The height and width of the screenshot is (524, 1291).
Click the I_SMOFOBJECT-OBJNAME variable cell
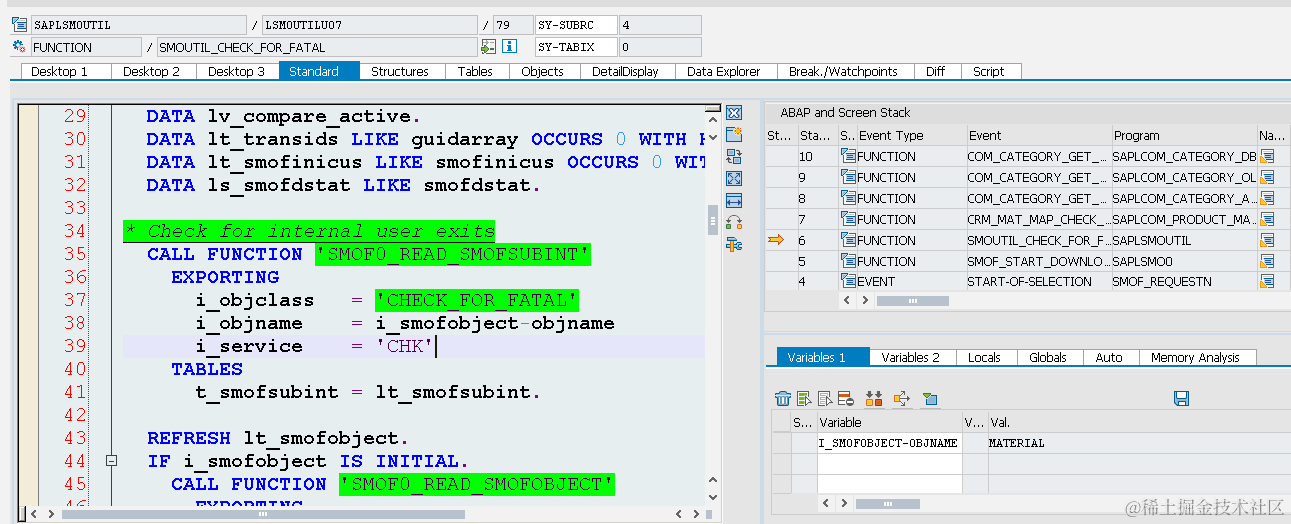click(889, 443)
